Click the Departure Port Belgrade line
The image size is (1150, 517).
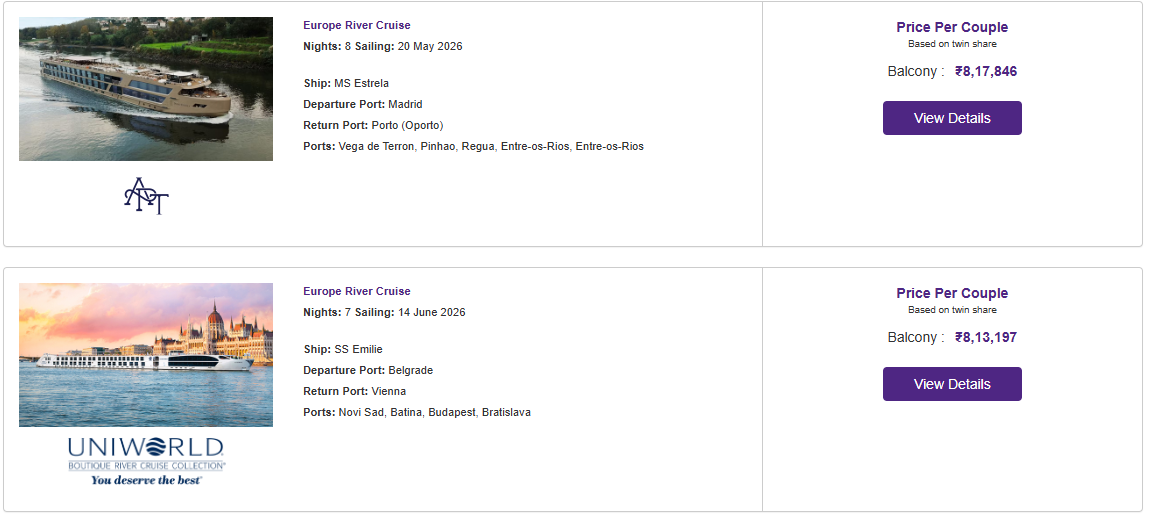click(368, 370)
